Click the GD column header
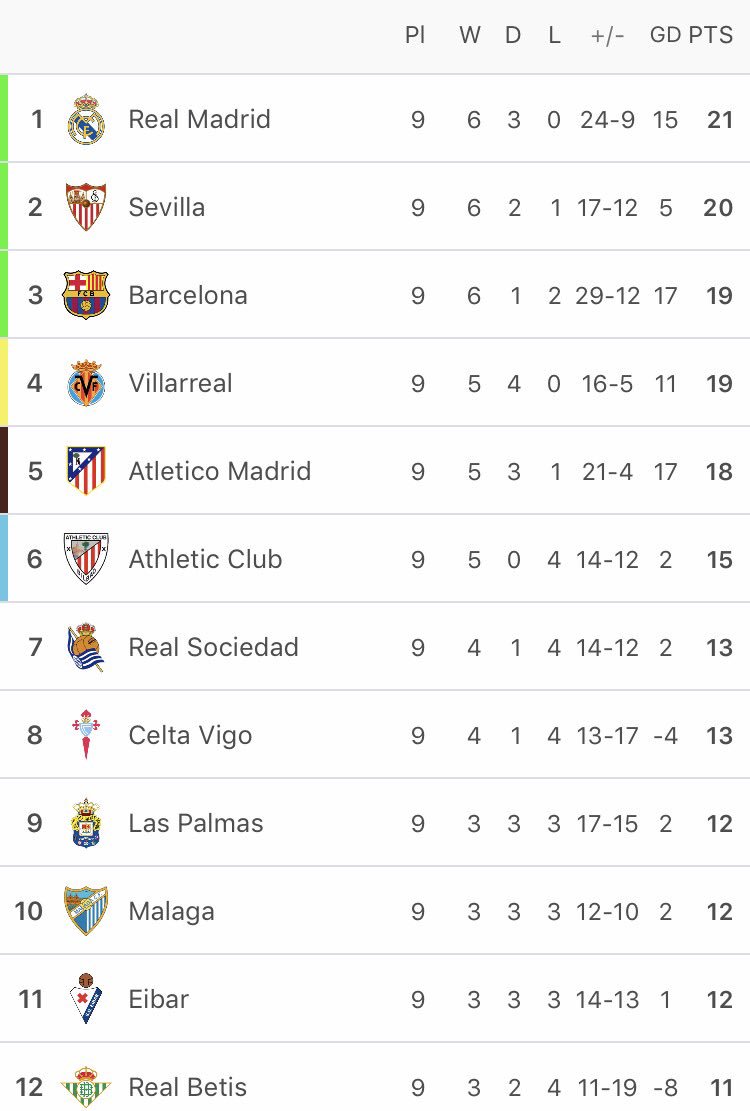Screen dimensions: 750x1111 665,36
